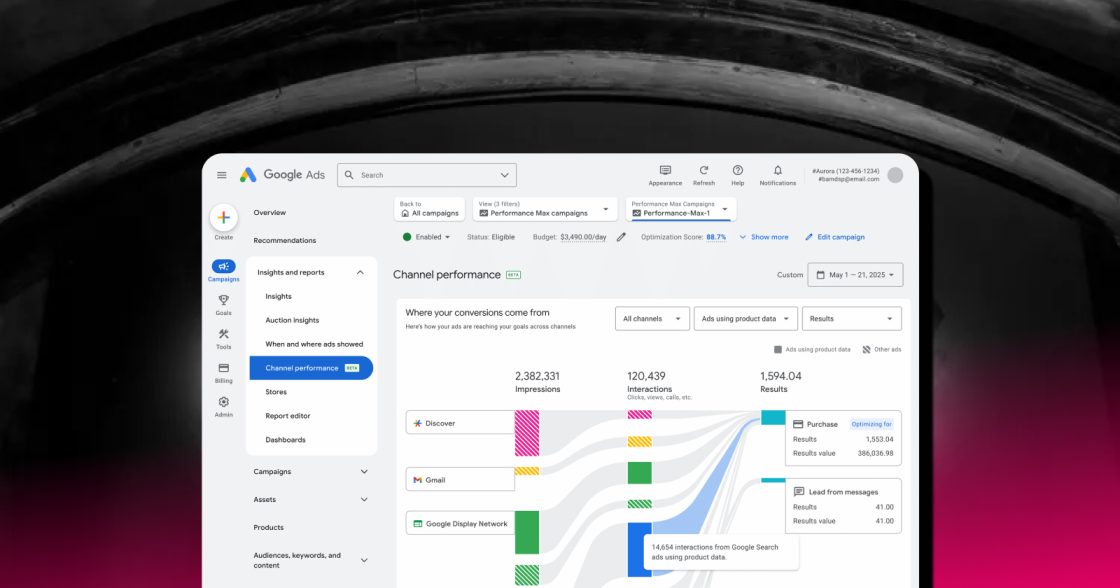Go back to All campaigns
The width and height of the screenshot is (1120, 588).
point(429,209)
